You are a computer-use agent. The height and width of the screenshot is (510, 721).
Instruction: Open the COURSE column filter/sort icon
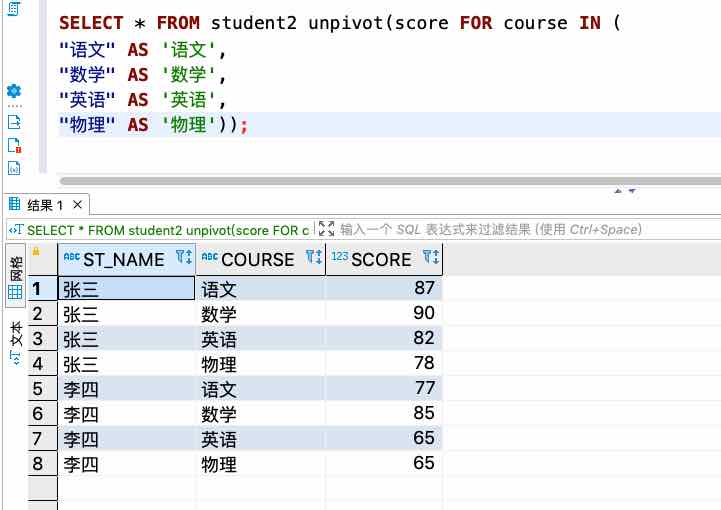click(x=314, y=257)
